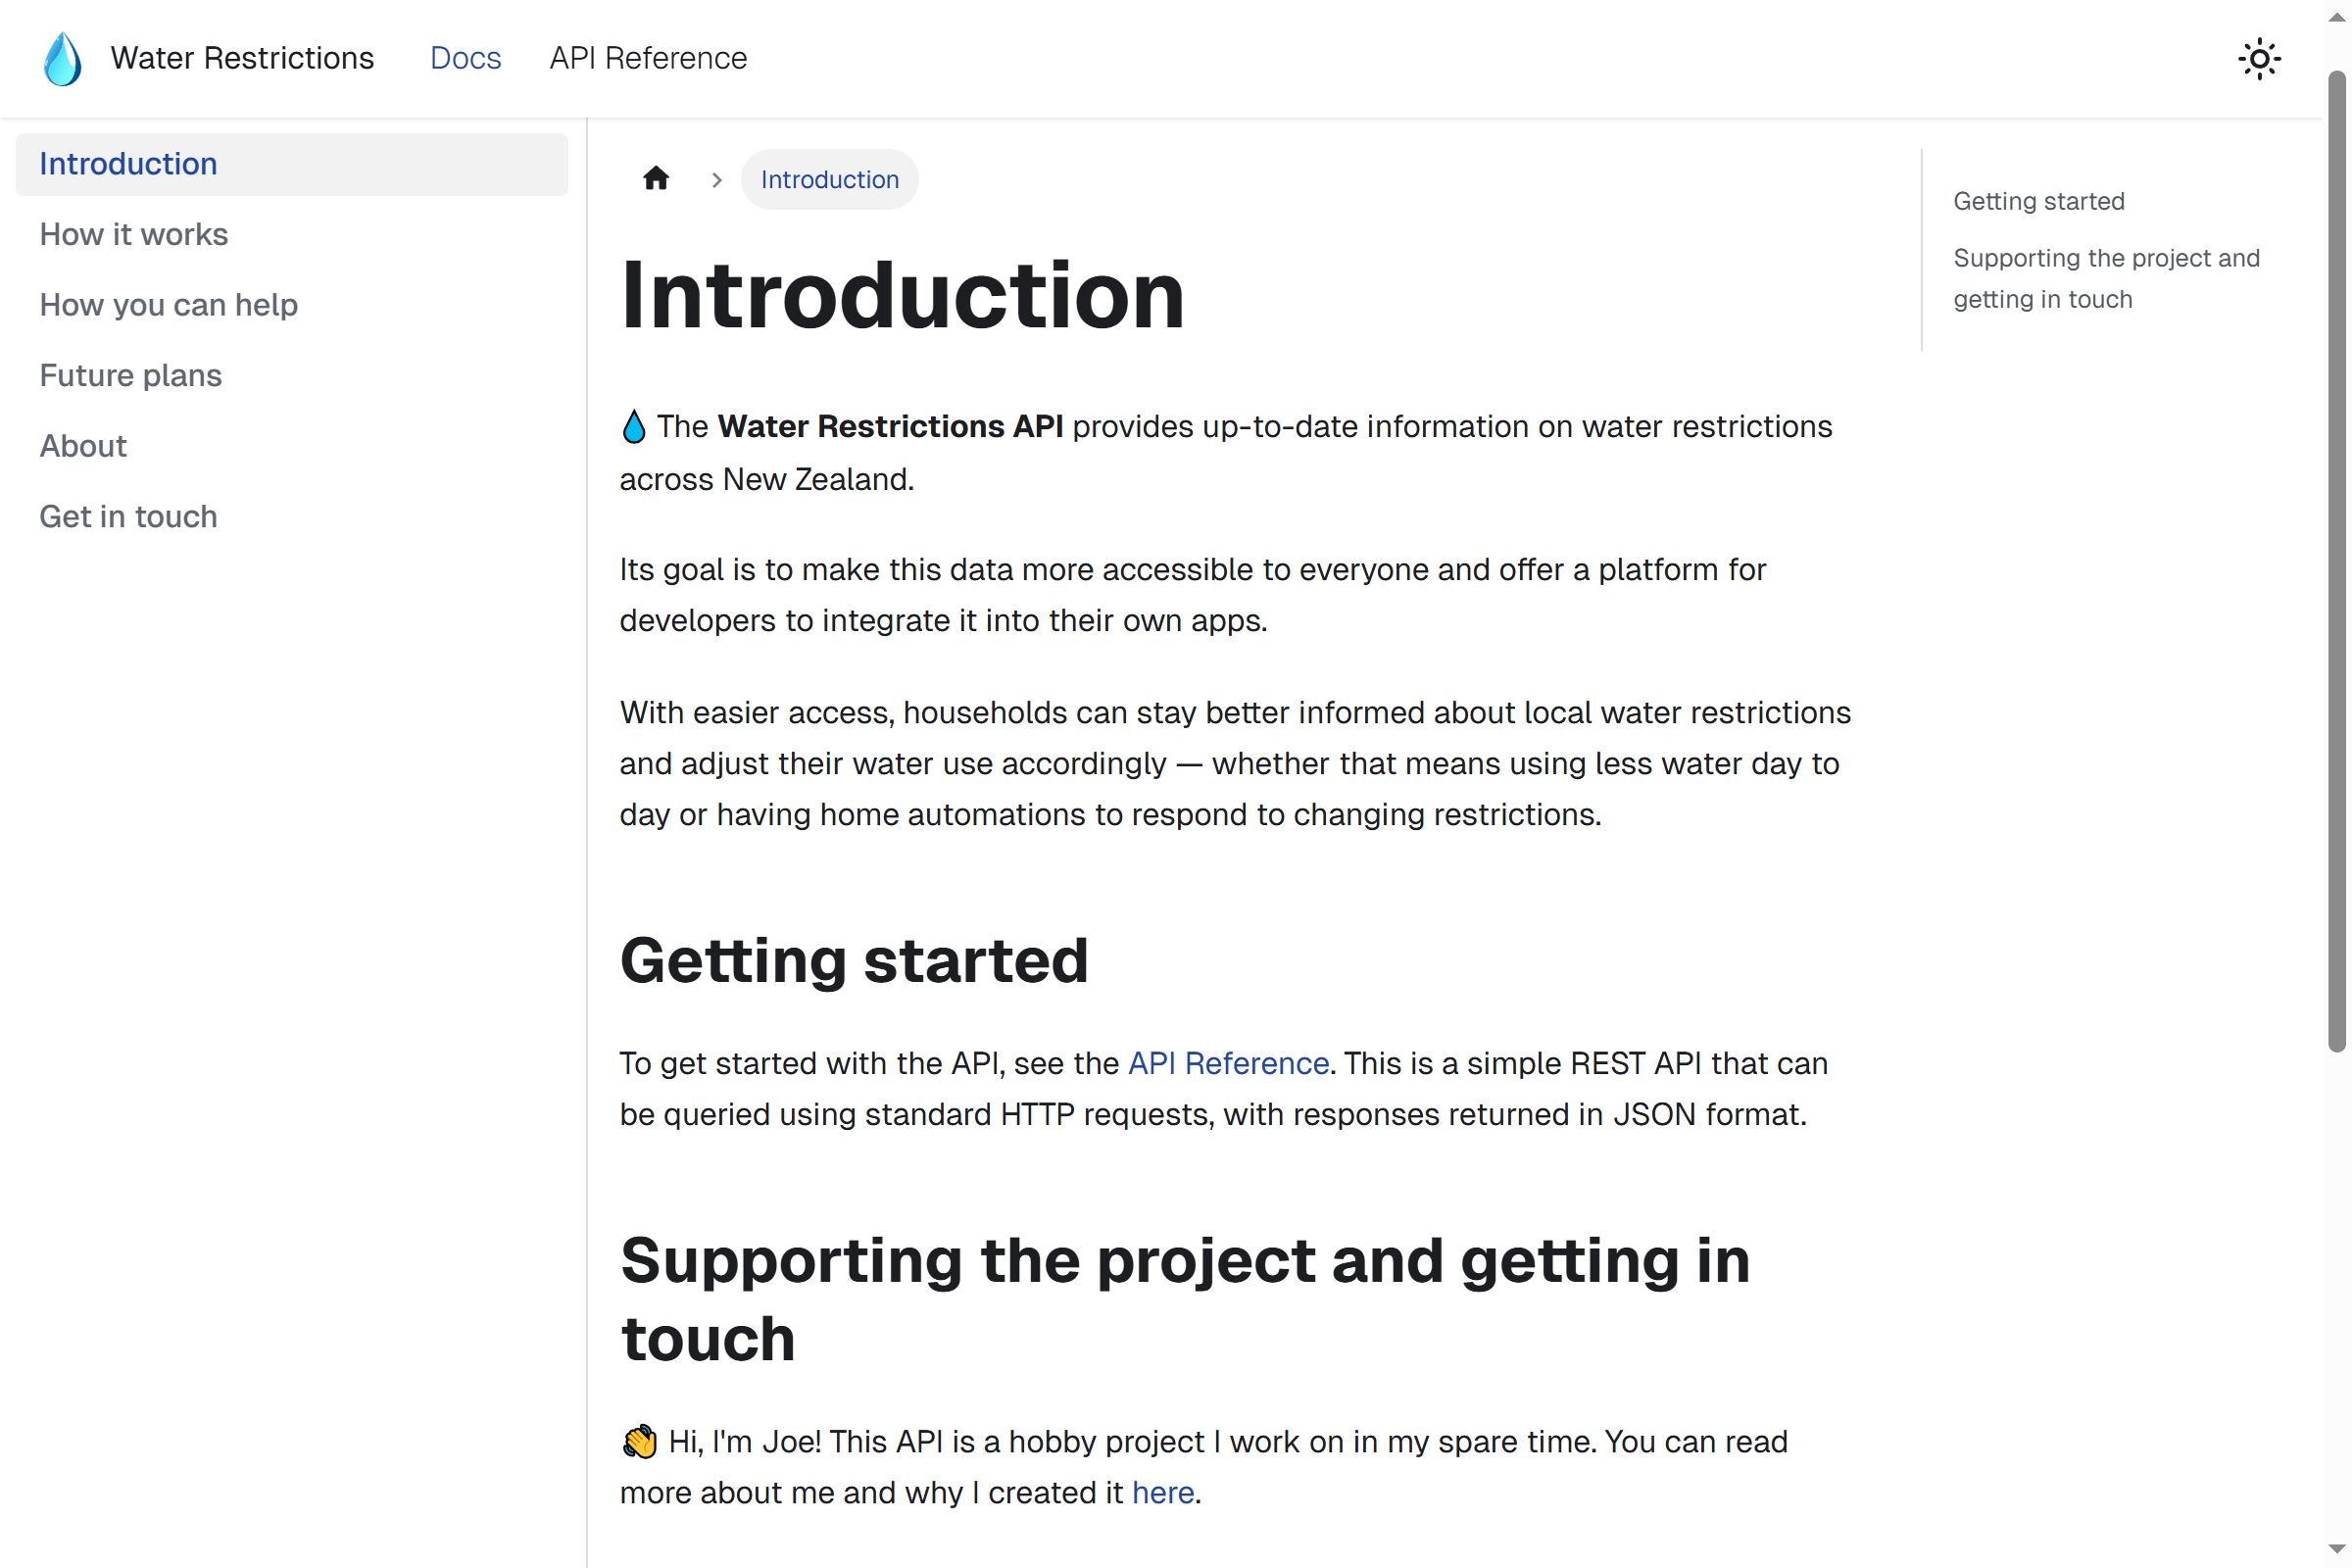Click the water drop emoji beside the intro text

[633, 425]
